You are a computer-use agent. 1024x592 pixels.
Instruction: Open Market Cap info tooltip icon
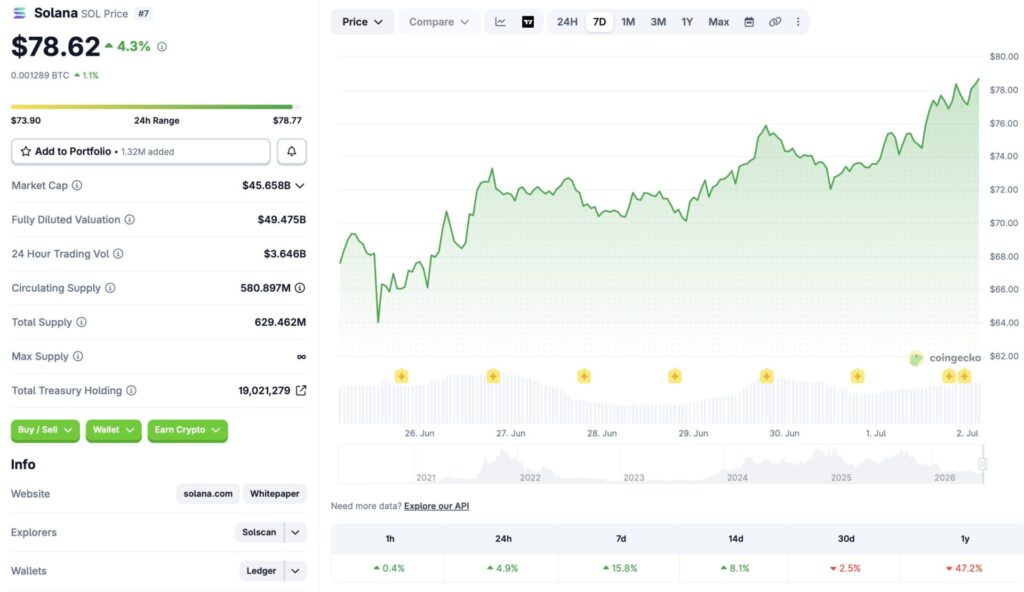[x=77, y=186]
